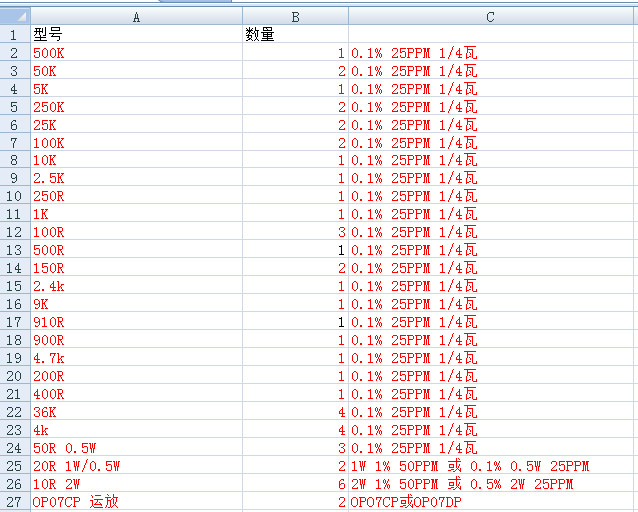Viewport: 638px width, 512px height.
Task: Select row 13 header
Action: pos(14,250)
